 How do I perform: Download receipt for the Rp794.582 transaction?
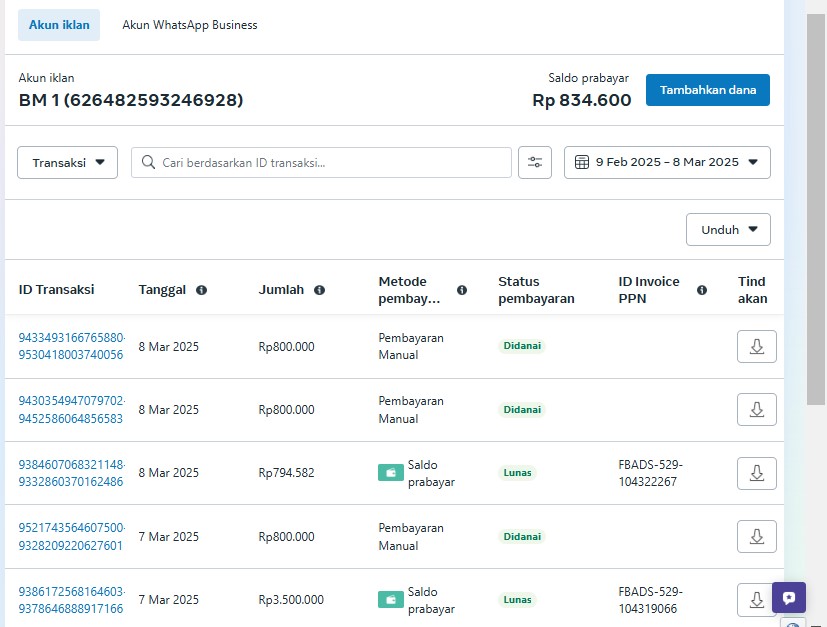point(756,473)
